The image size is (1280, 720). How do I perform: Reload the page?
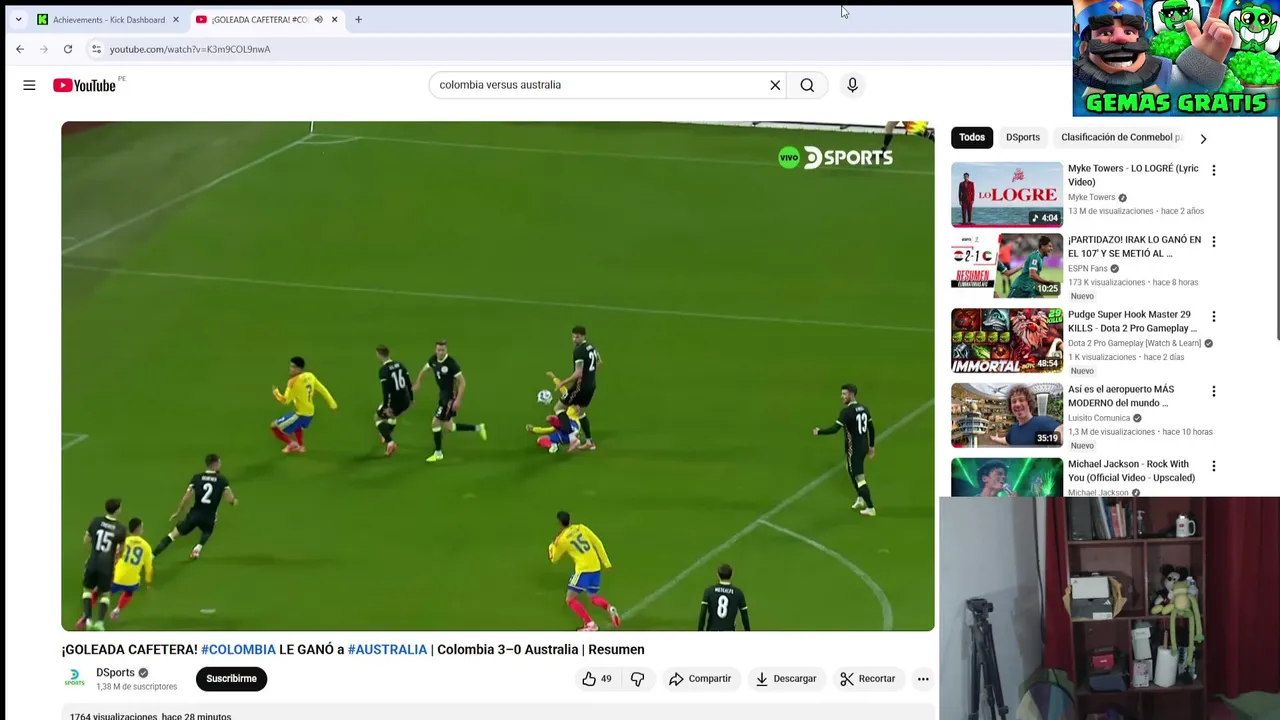[68, 49]
